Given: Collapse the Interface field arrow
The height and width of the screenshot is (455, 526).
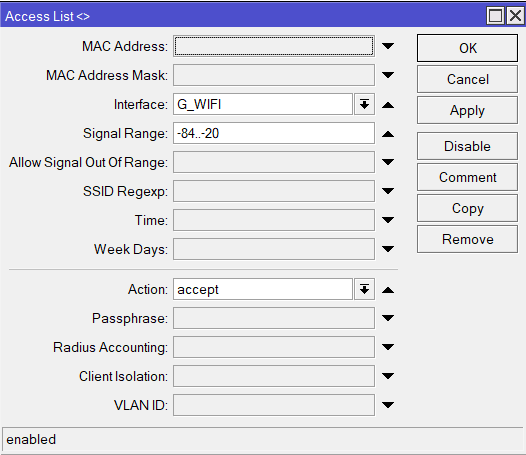Looking at the screenshot, I should click(x=388, y=105).
